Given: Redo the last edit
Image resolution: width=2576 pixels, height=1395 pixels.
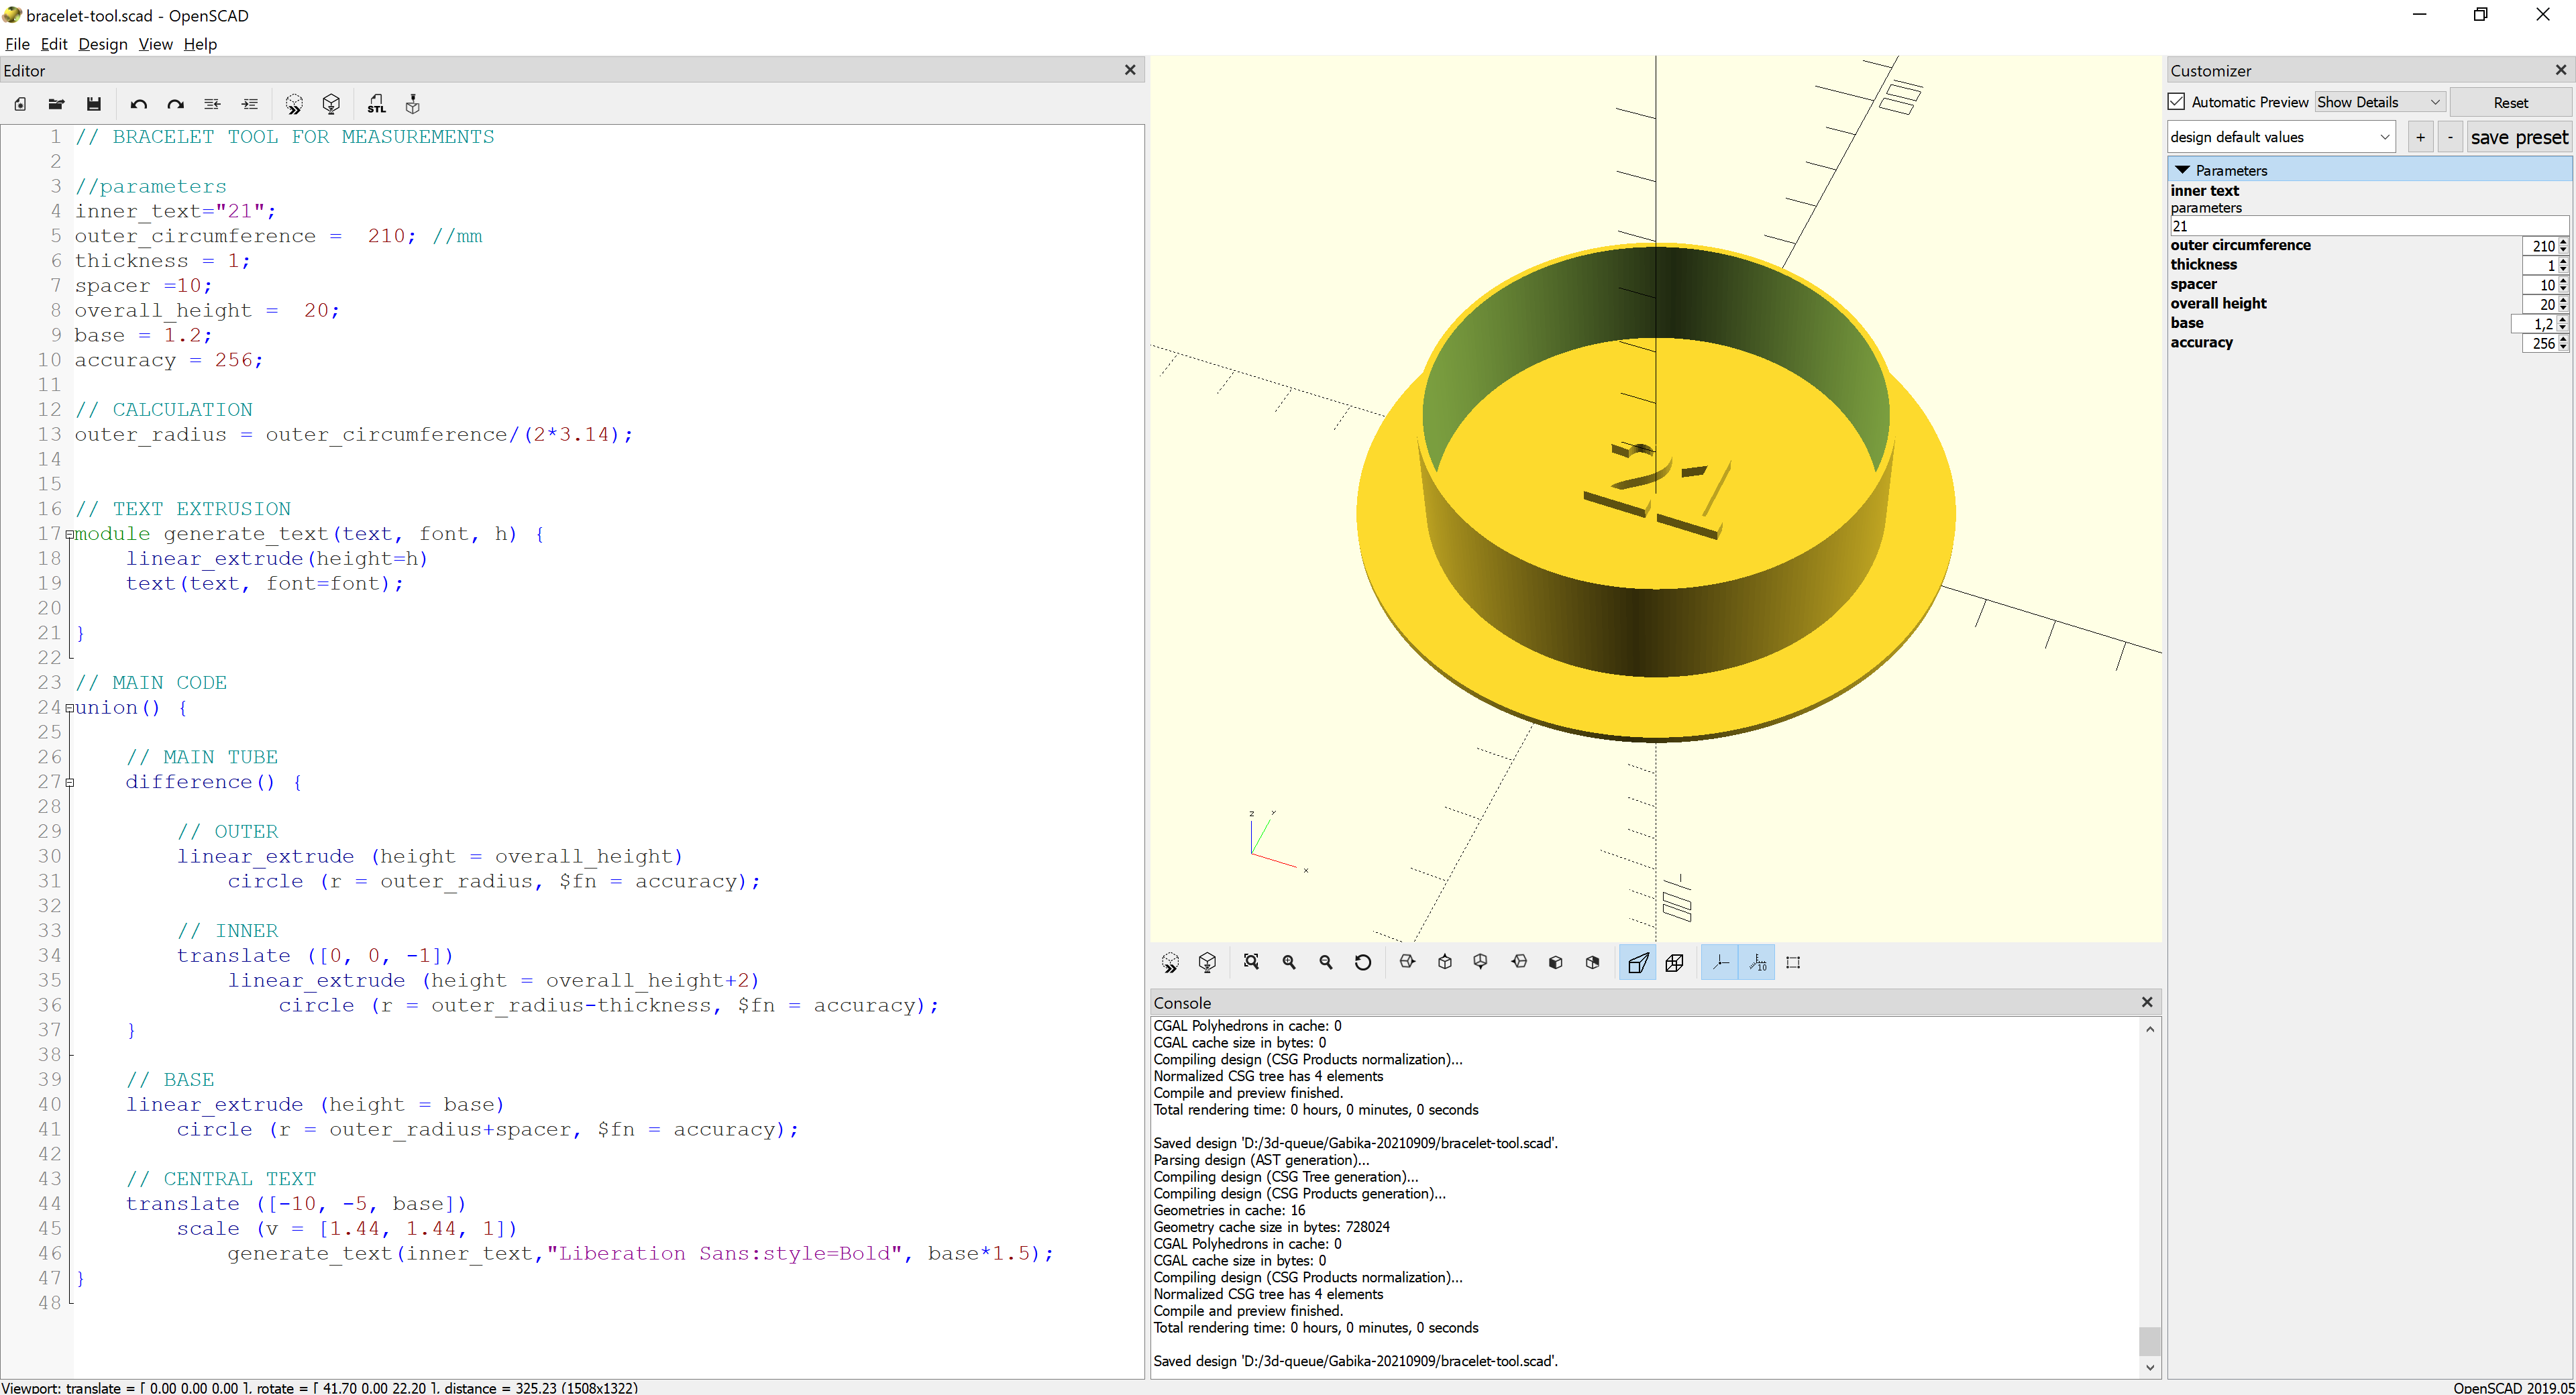Looking at the screenshot, I should (x=176, y=104).
